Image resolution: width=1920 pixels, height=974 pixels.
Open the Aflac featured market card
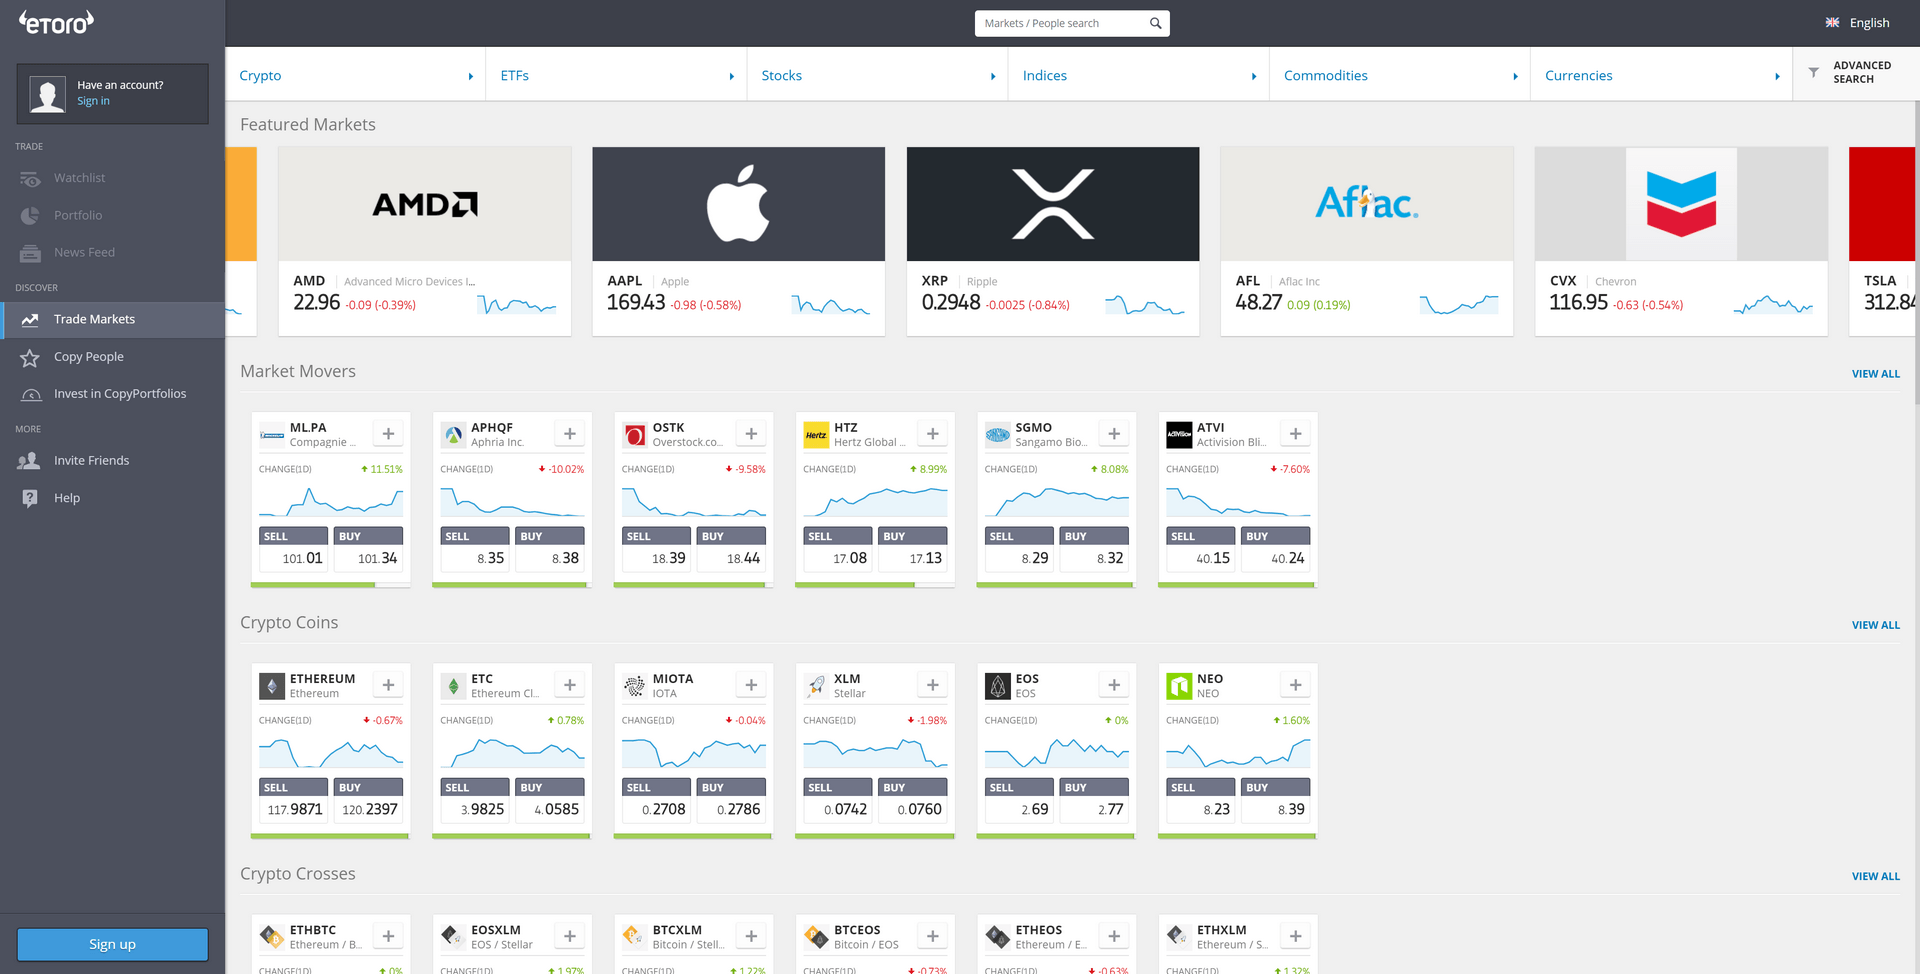tap(1367, 241)
